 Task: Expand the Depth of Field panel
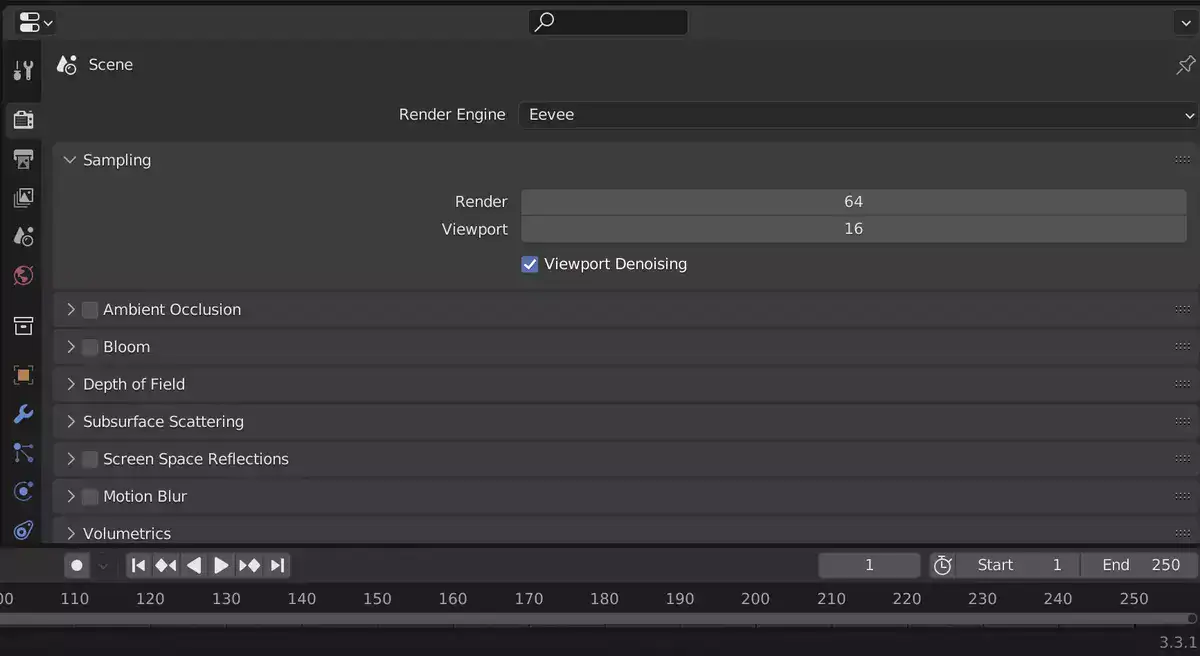tap(71, 384)
